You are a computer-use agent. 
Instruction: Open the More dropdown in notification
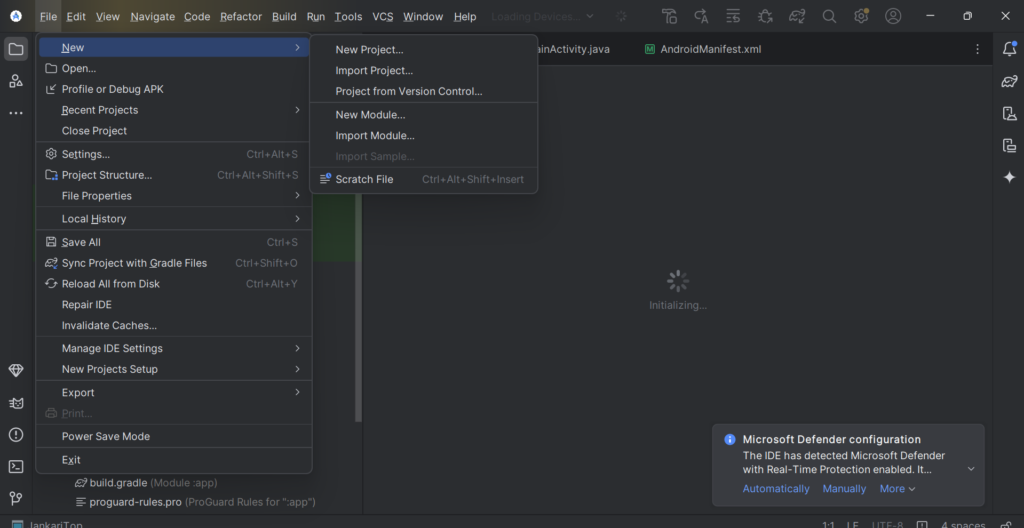(x=897, y=489)
